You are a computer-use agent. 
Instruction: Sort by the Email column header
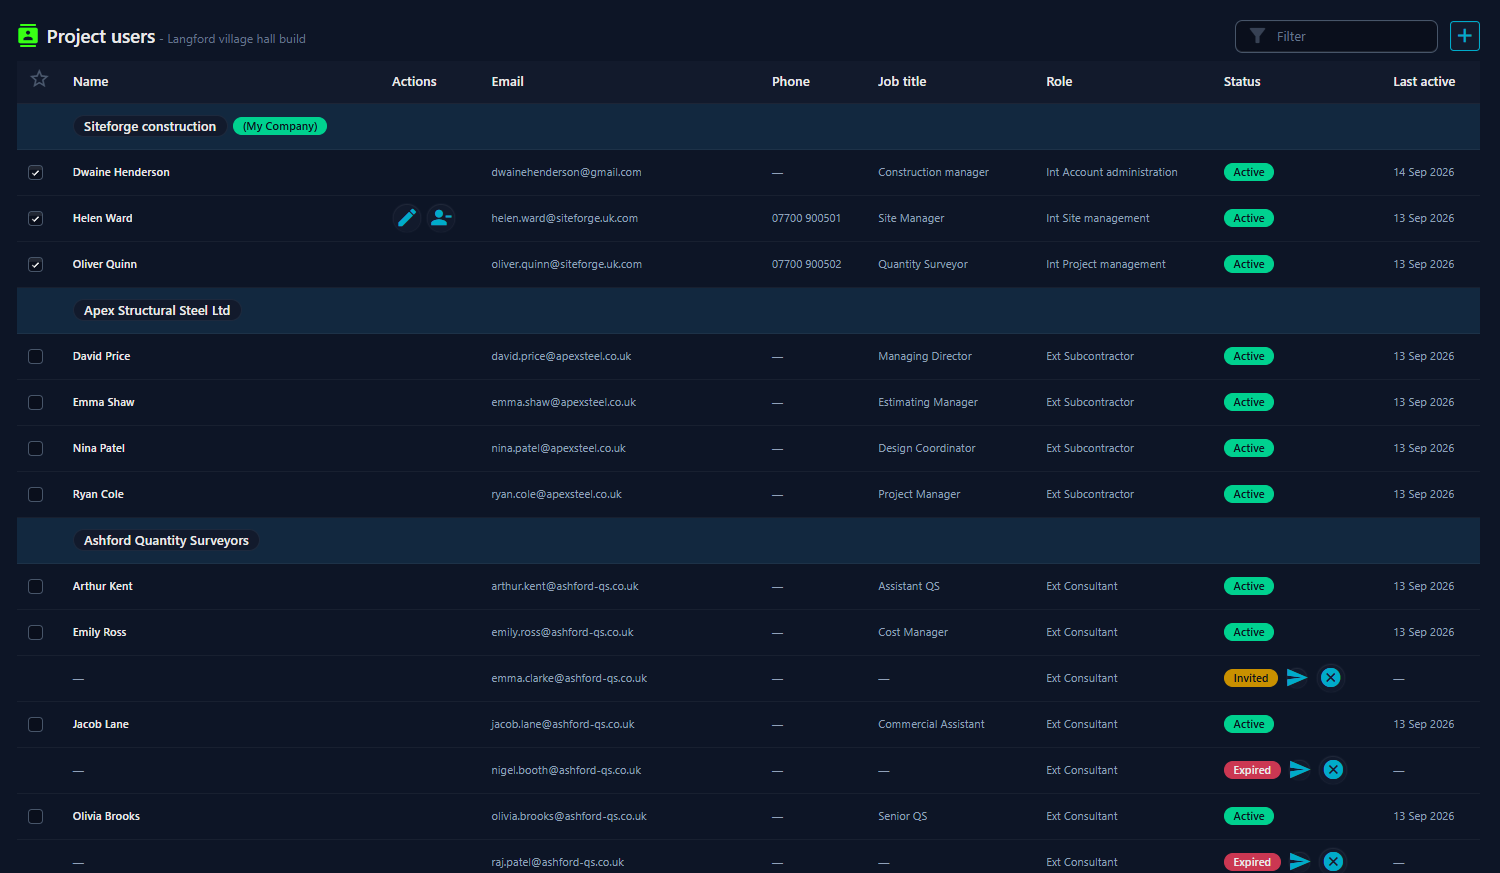[507, 82]
